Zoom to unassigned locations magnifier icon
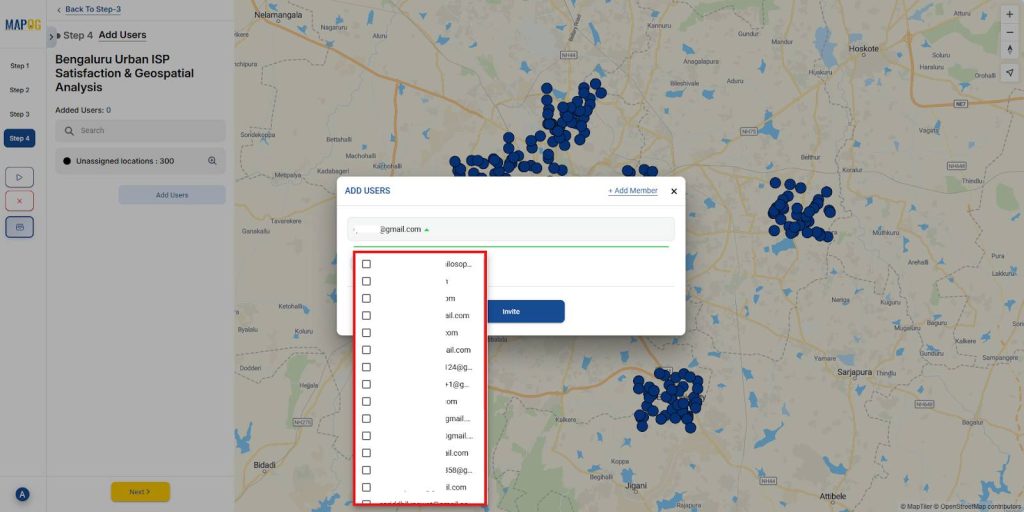 (212, 161)
